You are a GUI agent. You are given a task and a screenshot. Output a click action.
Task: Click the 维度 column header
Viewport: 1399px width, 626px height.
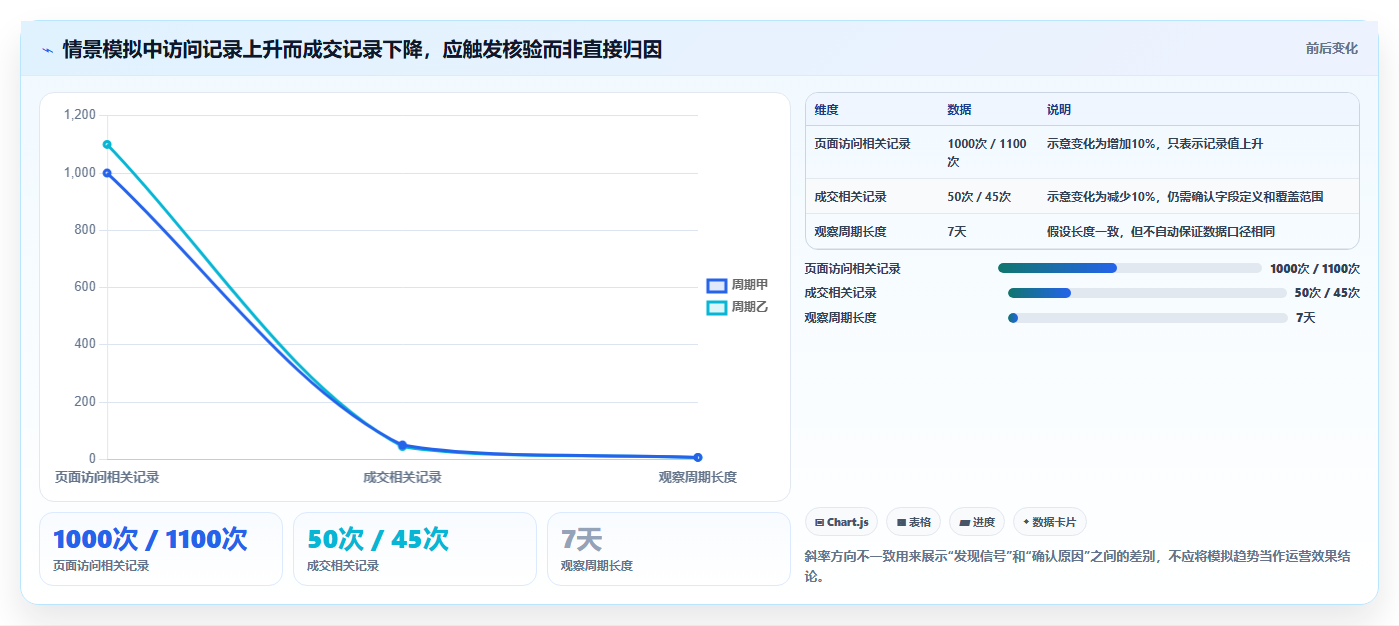coord(826,110)
